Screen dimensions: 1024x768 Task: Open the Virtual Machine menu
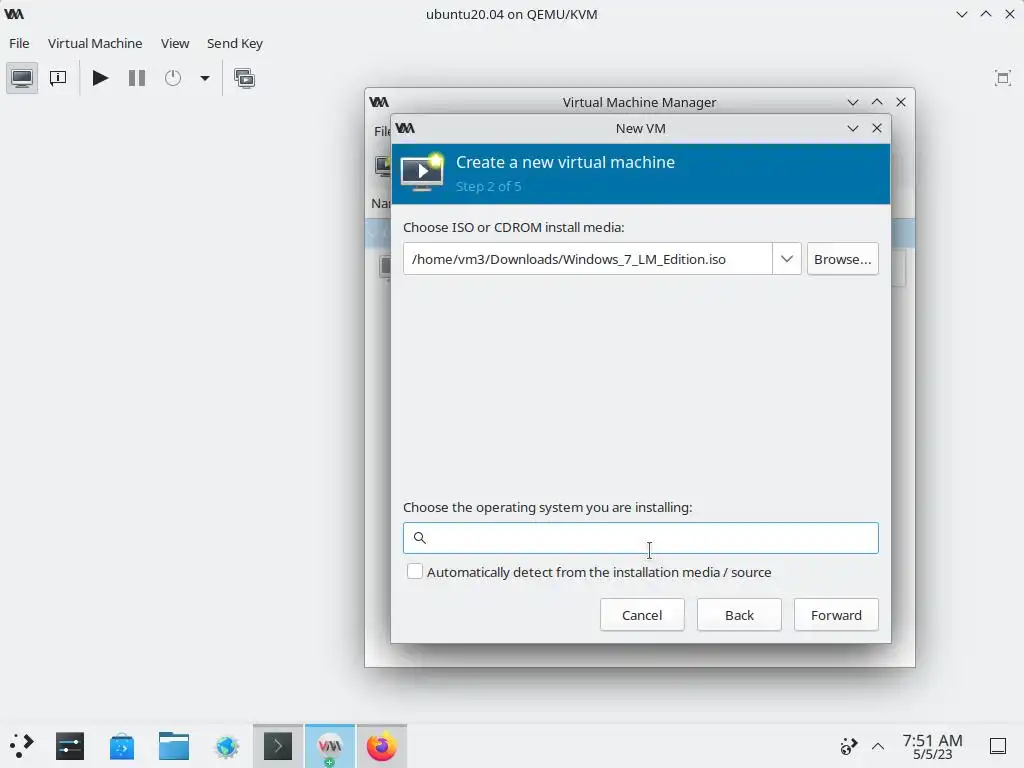point(95,43)
